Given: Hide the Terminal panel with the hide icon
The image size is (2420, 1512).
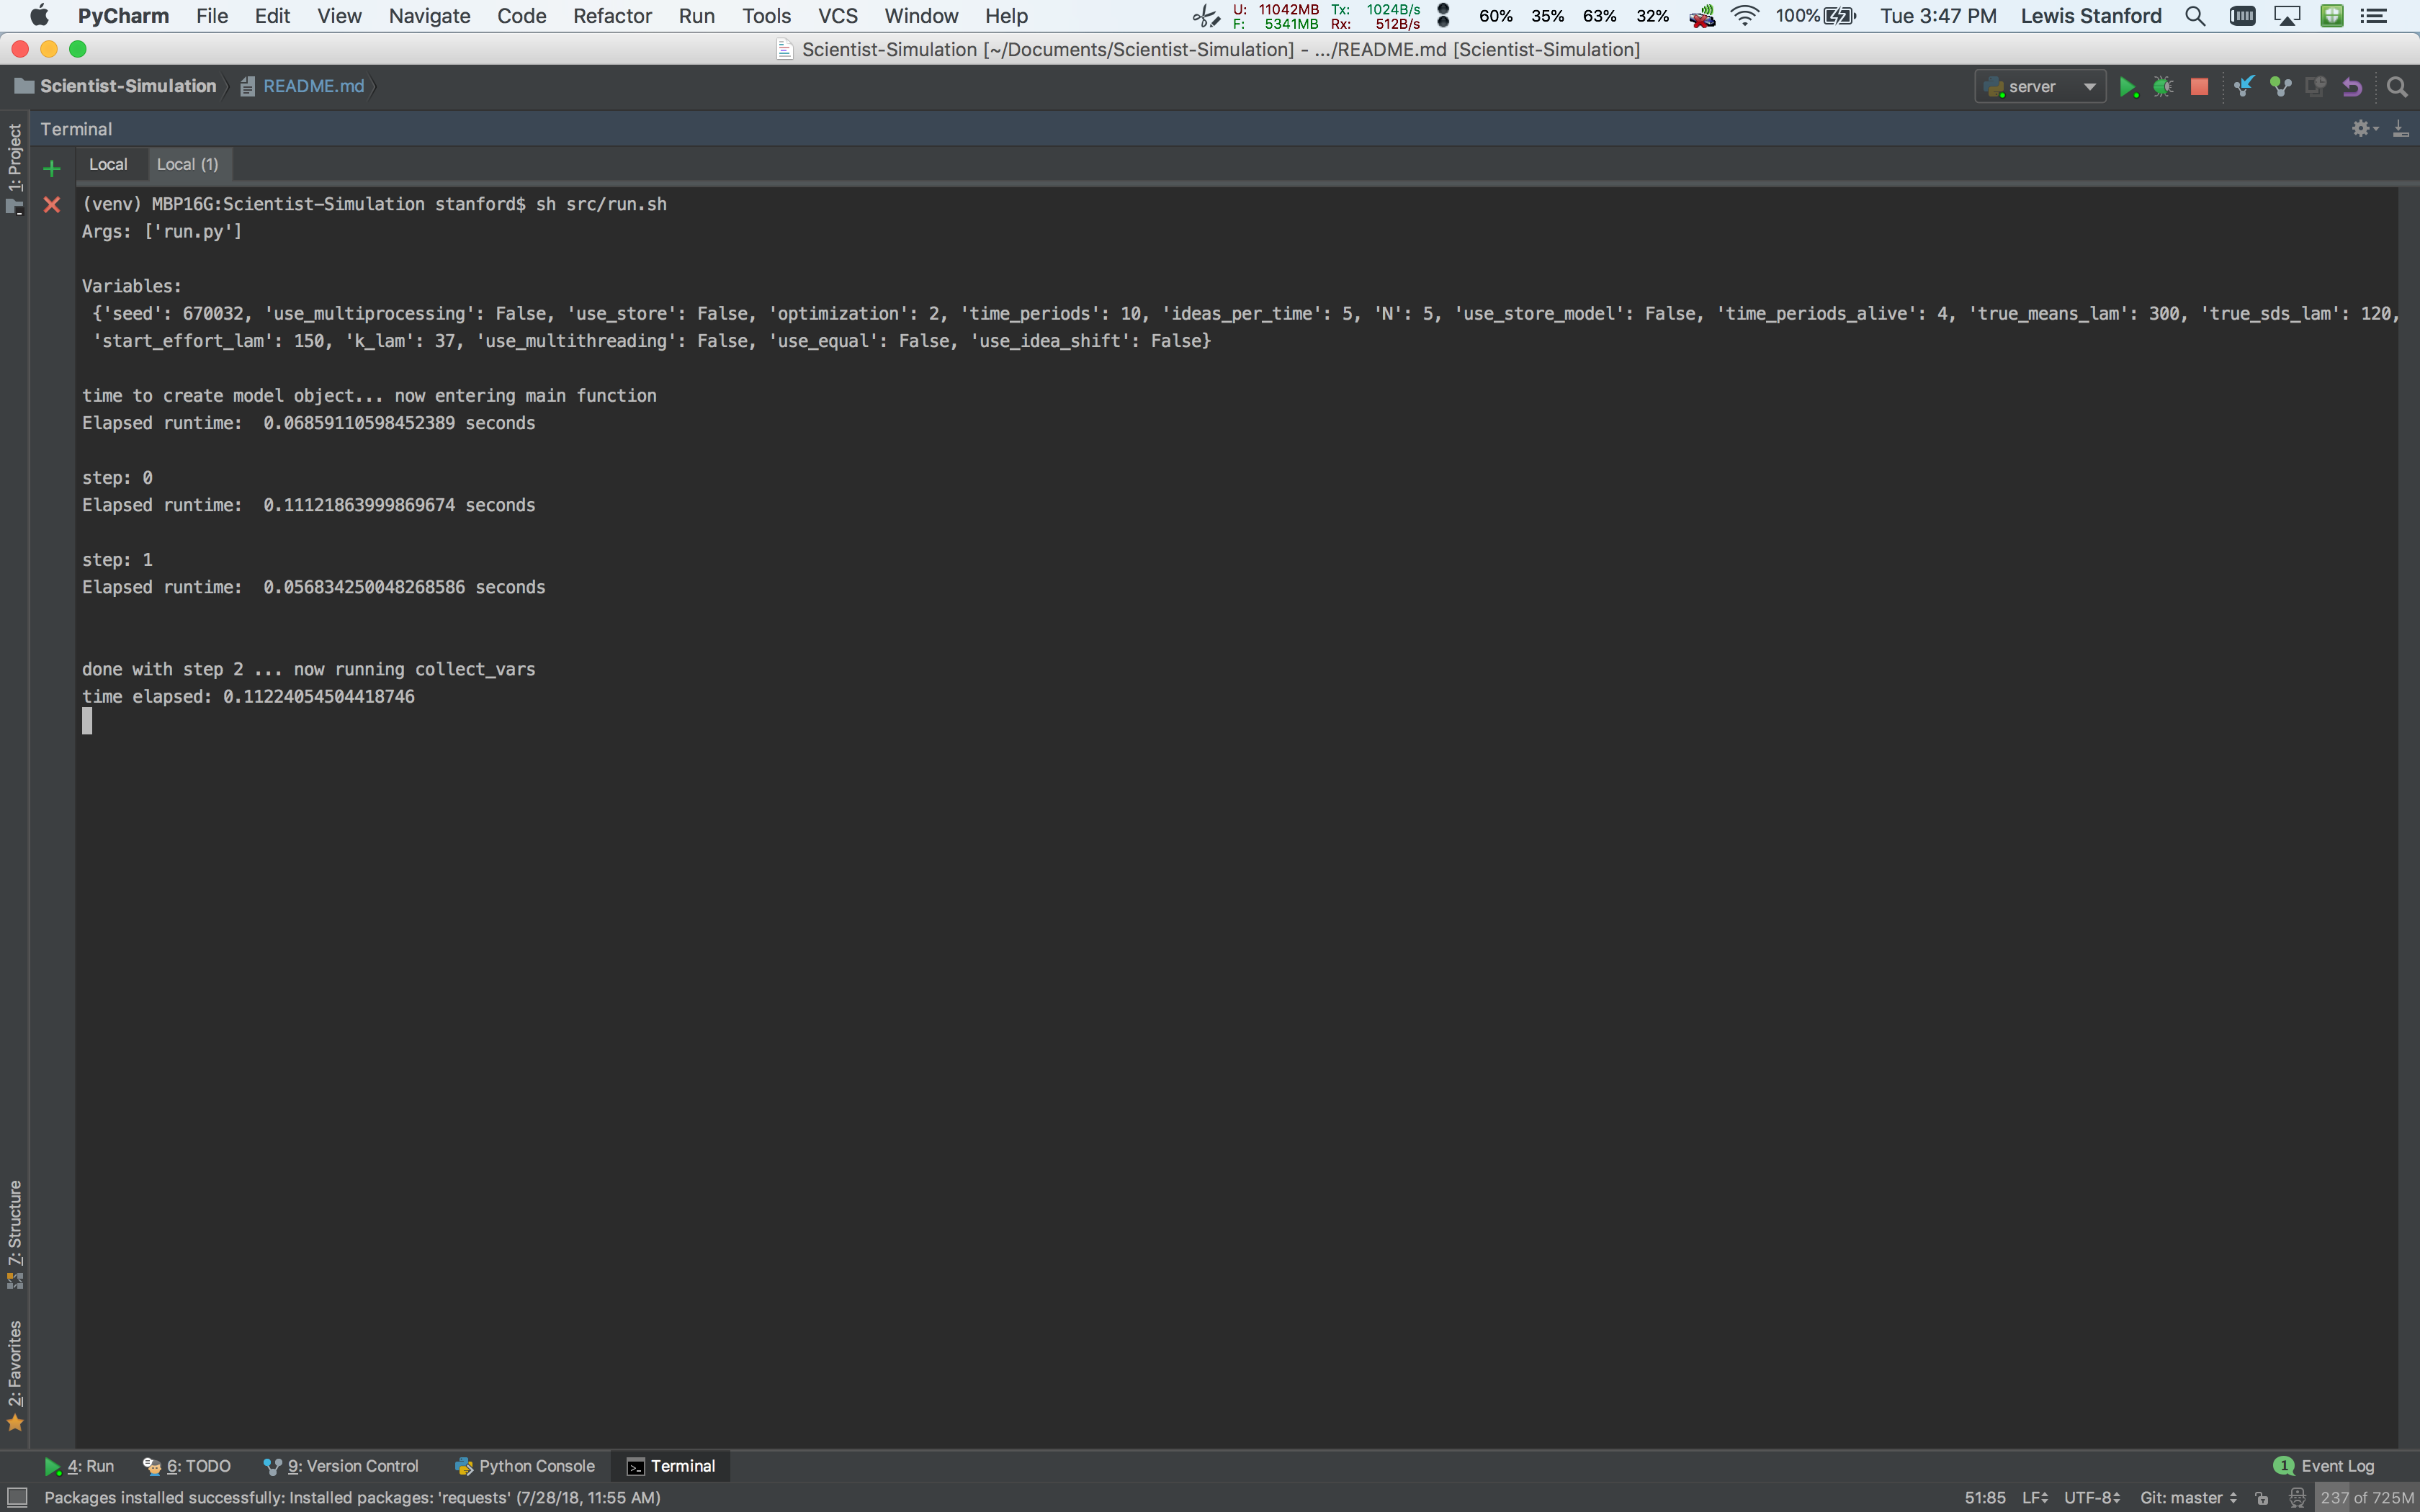Looking at the screenshot, I should [x=2400, y=129].
